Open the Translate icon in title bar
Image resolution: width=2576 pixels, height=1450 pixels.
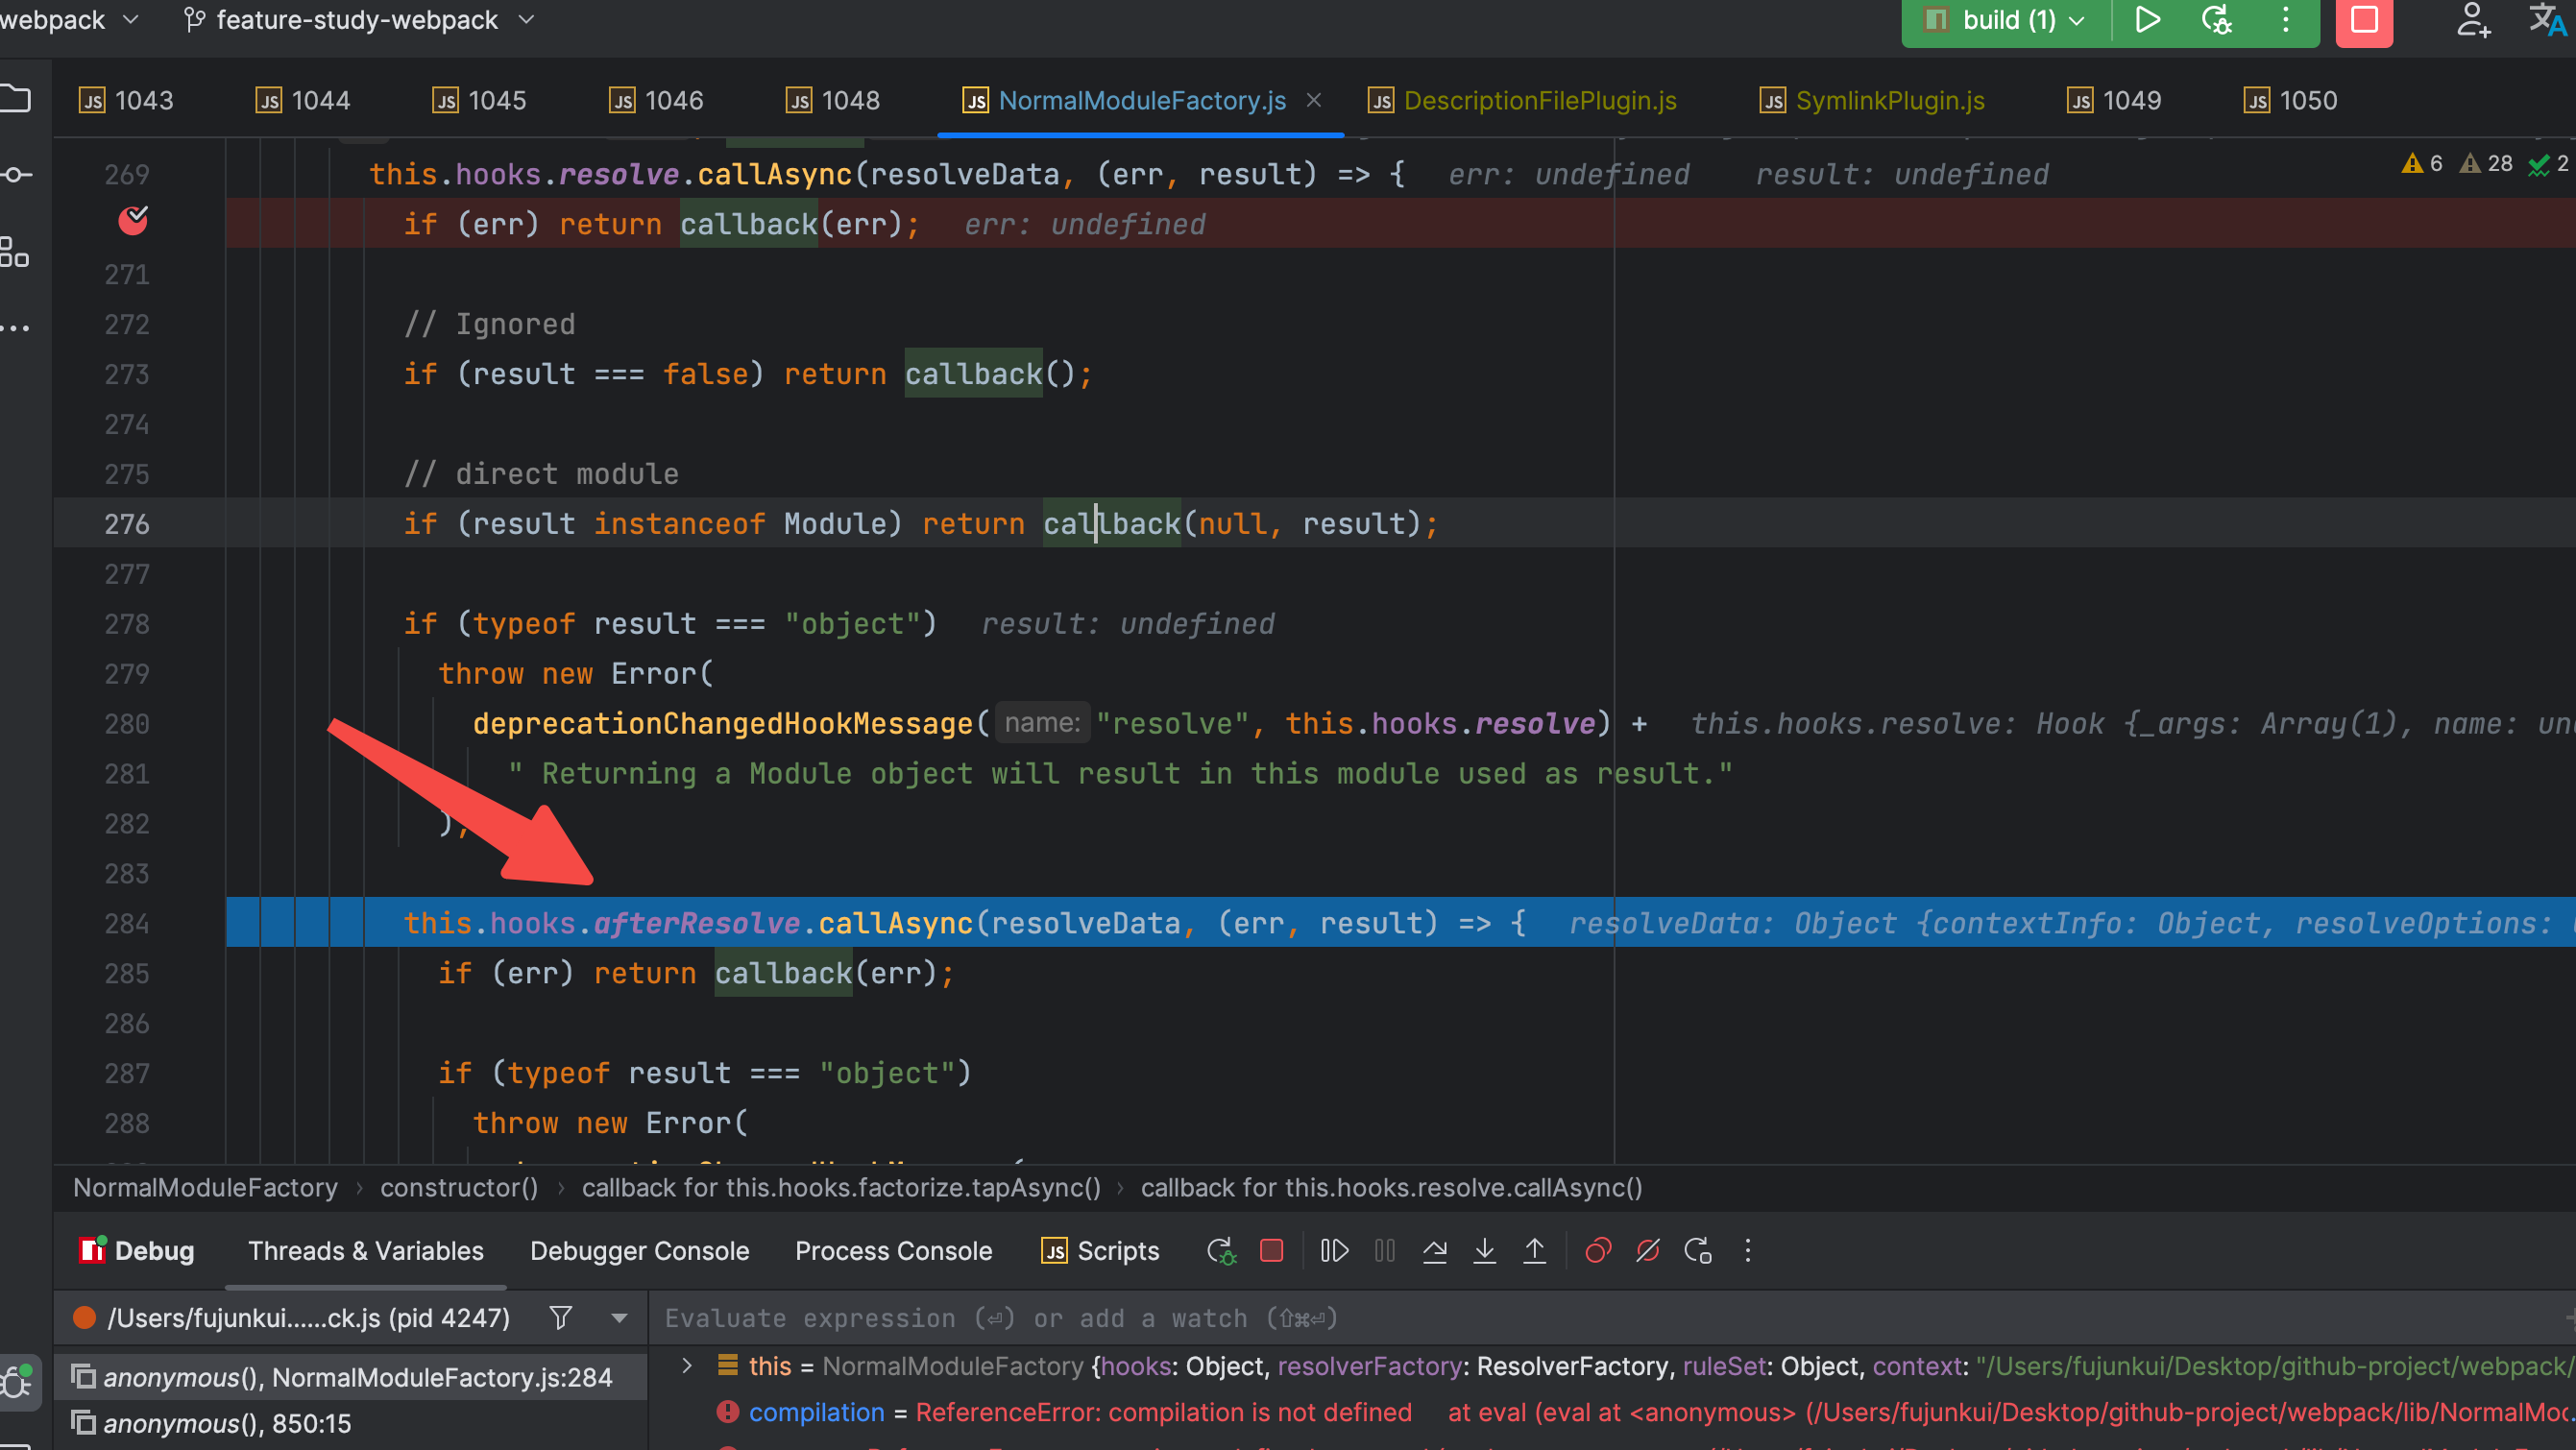[x=2546, y=20]
